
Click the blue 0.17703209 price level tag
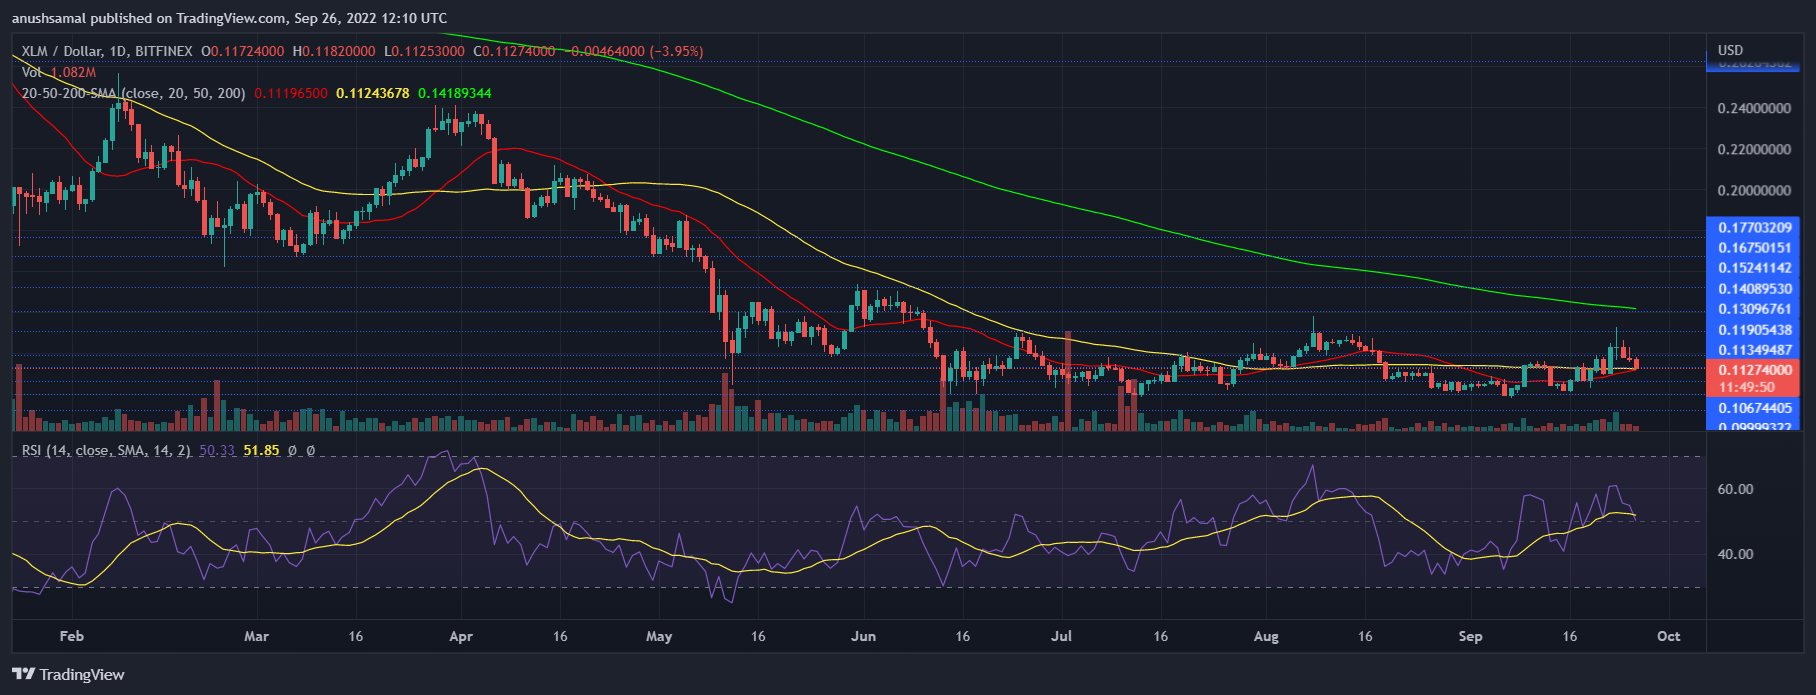pyautogui.click(x=1754, y=228)
